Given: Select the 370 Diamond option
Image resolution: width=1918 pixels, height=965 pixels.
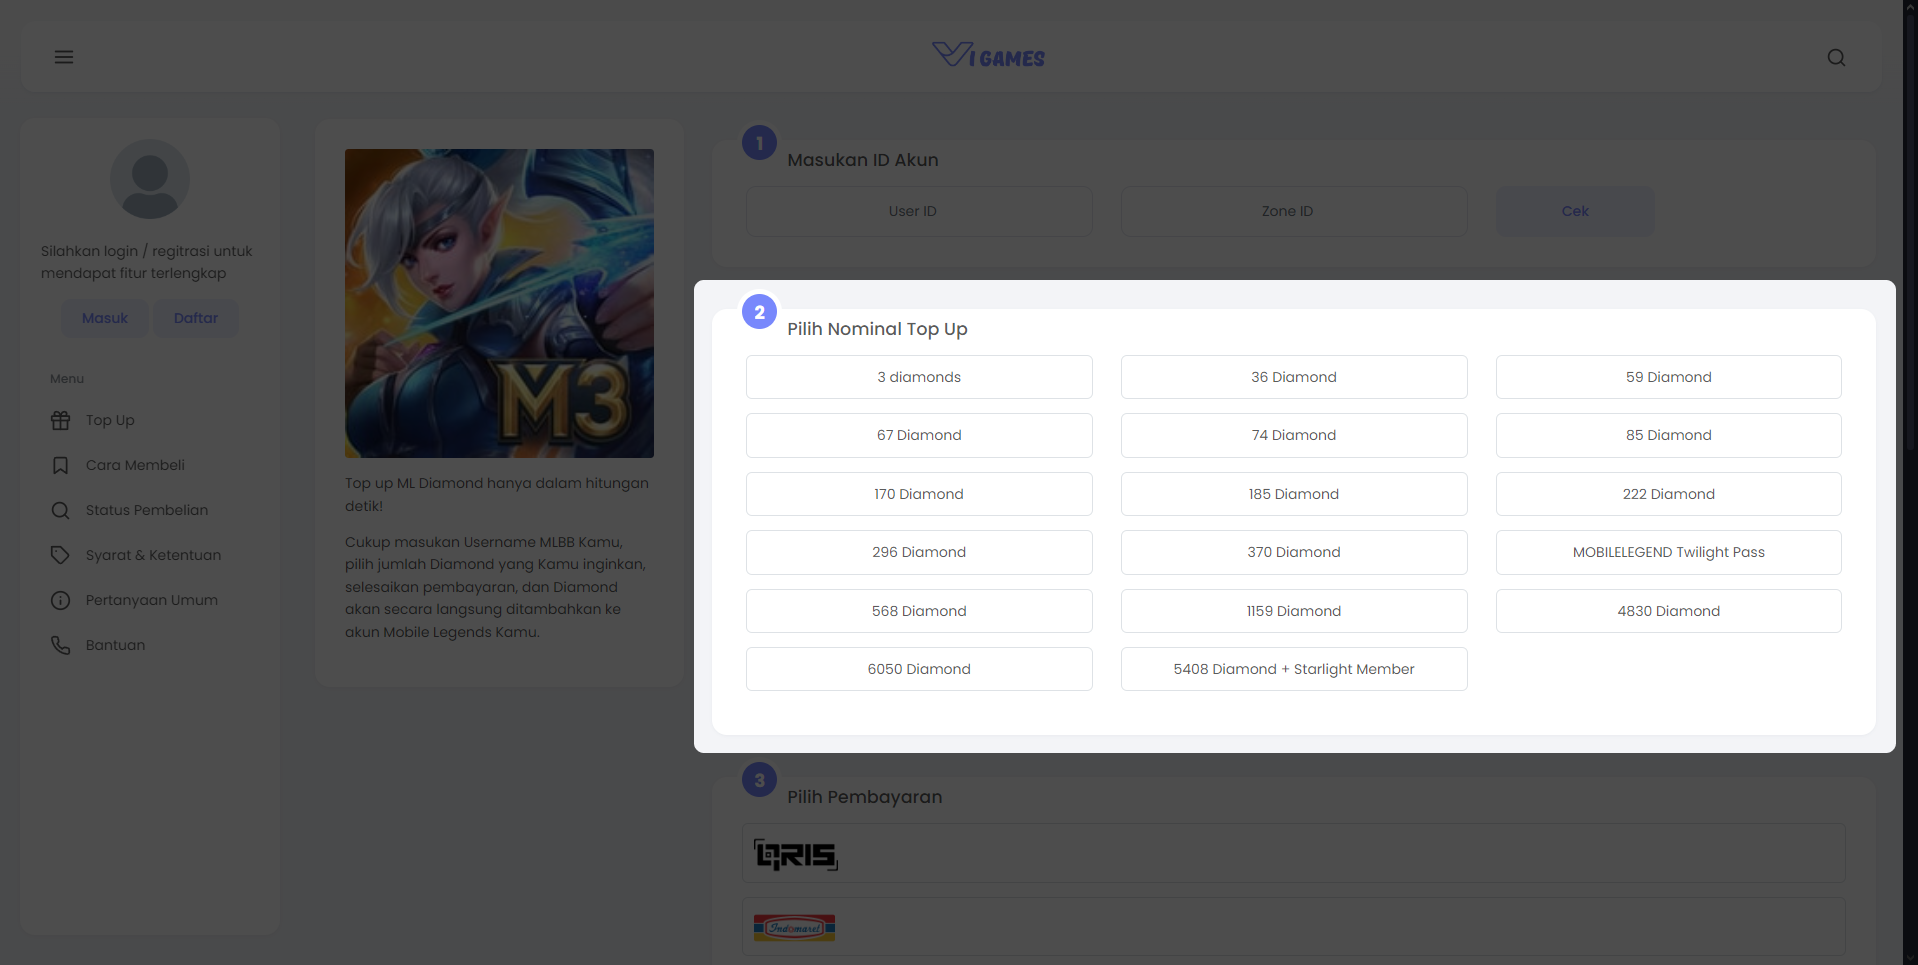Looking at the screenshot, I should point(1294,552).
